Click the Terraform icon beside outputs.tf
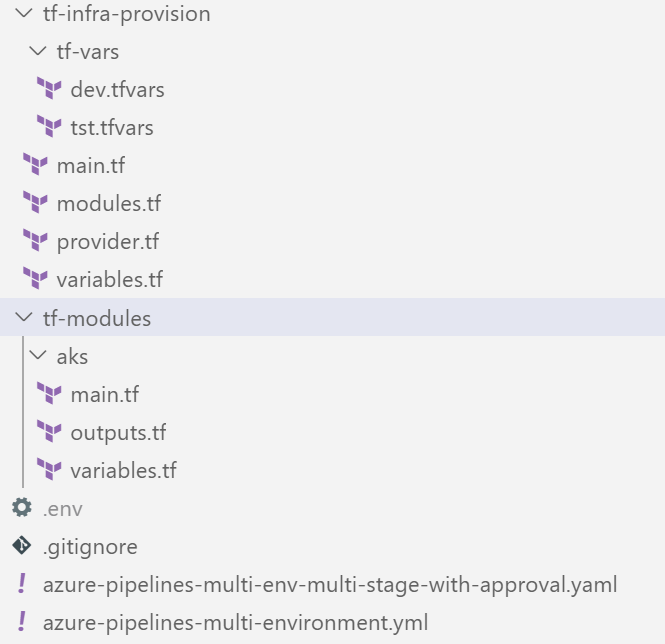Screen dimensions: 665x644 (x=49, y=431)
